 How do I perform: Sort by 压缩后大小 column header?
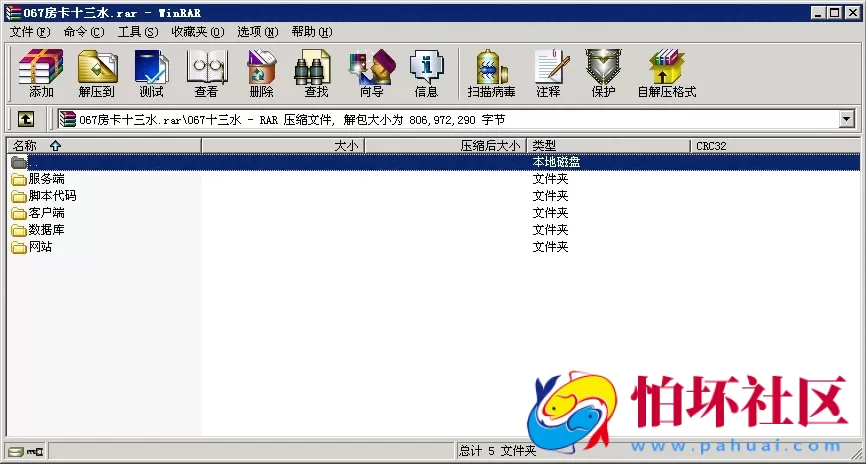pos(446,146)
